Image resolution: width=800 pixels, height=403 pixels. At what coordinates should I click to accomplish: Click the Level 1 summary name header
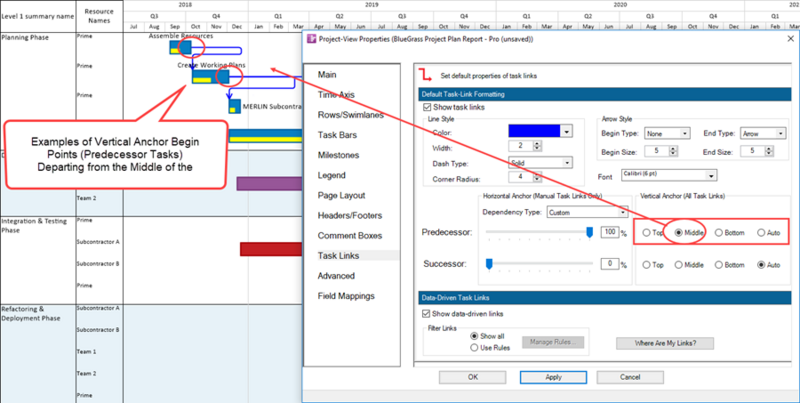coord(37,16)
